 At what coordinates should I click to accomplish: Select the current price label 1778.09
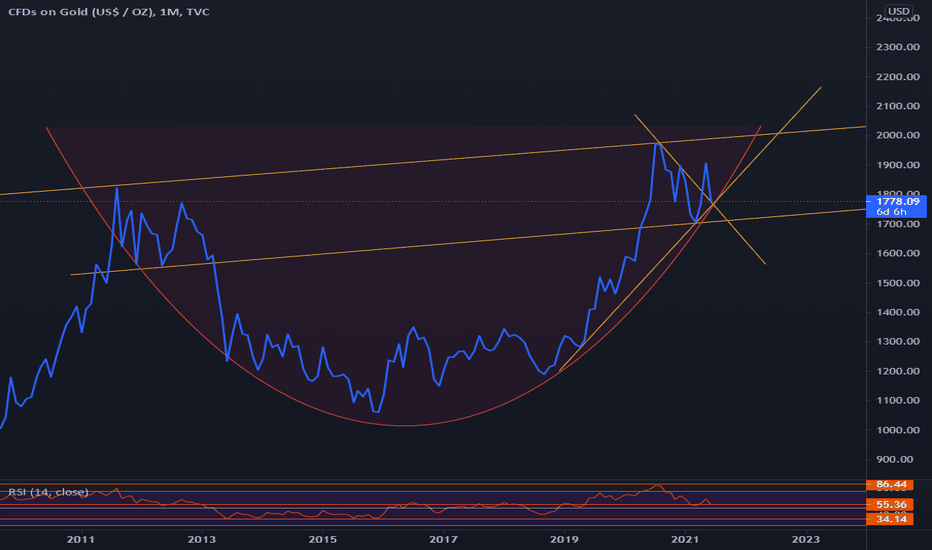(x=898, y=202)
